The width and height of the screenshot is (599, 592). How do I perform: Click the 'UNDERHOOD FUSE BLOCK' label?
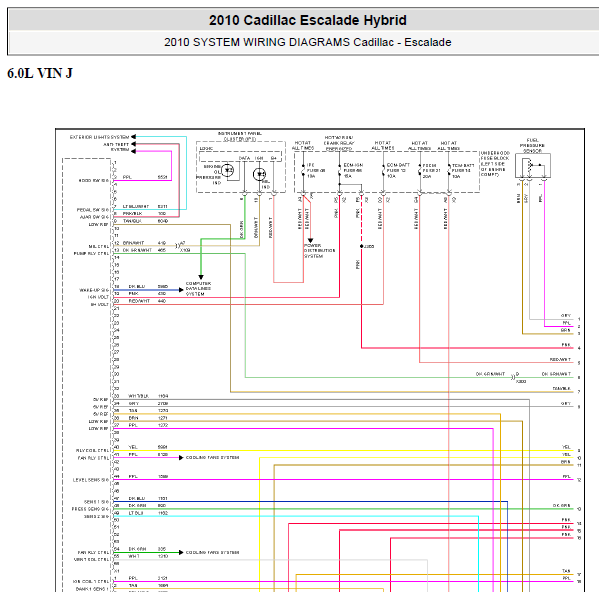(x=495, y=163)
